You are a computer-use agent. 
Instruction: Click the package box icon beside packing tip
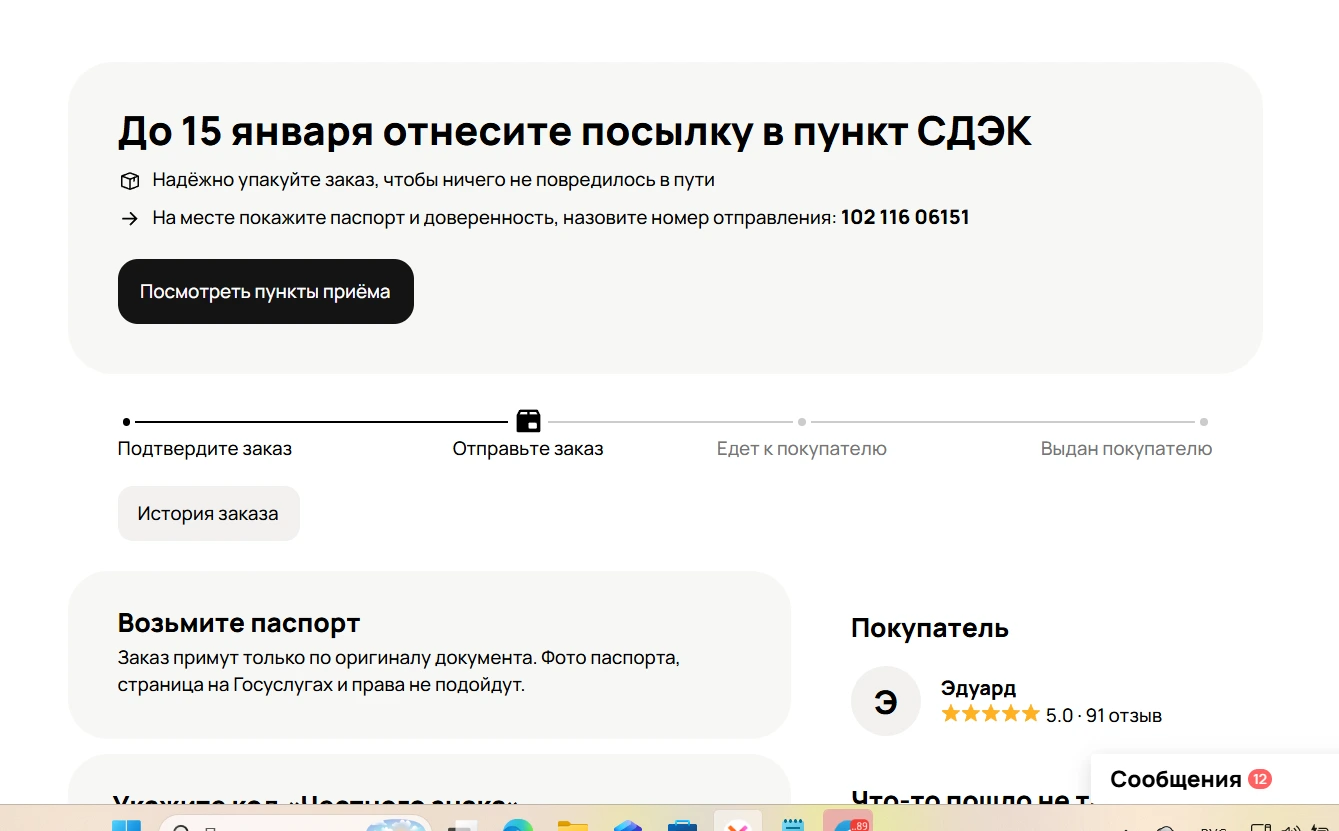coord(129,181)
